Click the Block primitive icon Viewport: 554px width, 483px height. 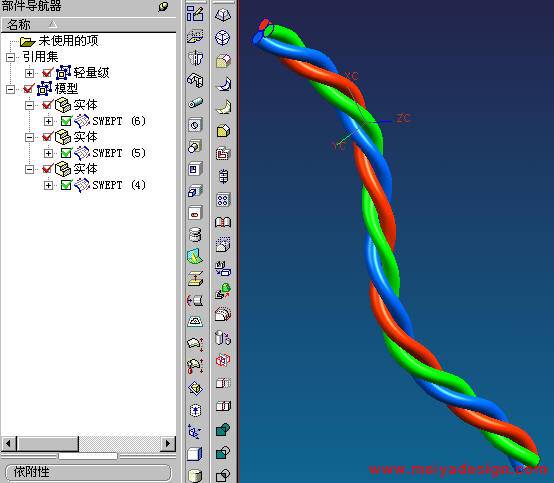click(195, 454)
